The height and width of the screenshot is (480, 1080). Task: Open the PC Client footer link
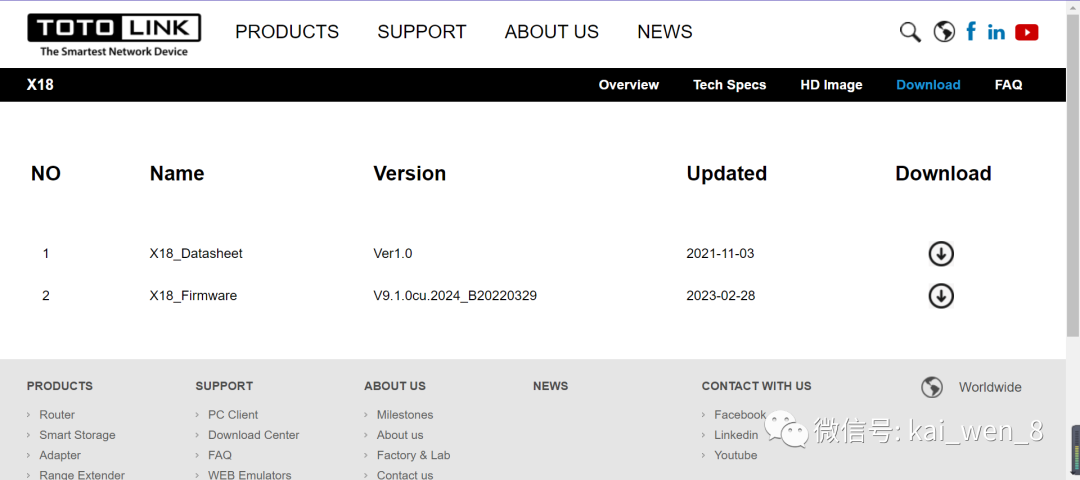coord(233,415)
